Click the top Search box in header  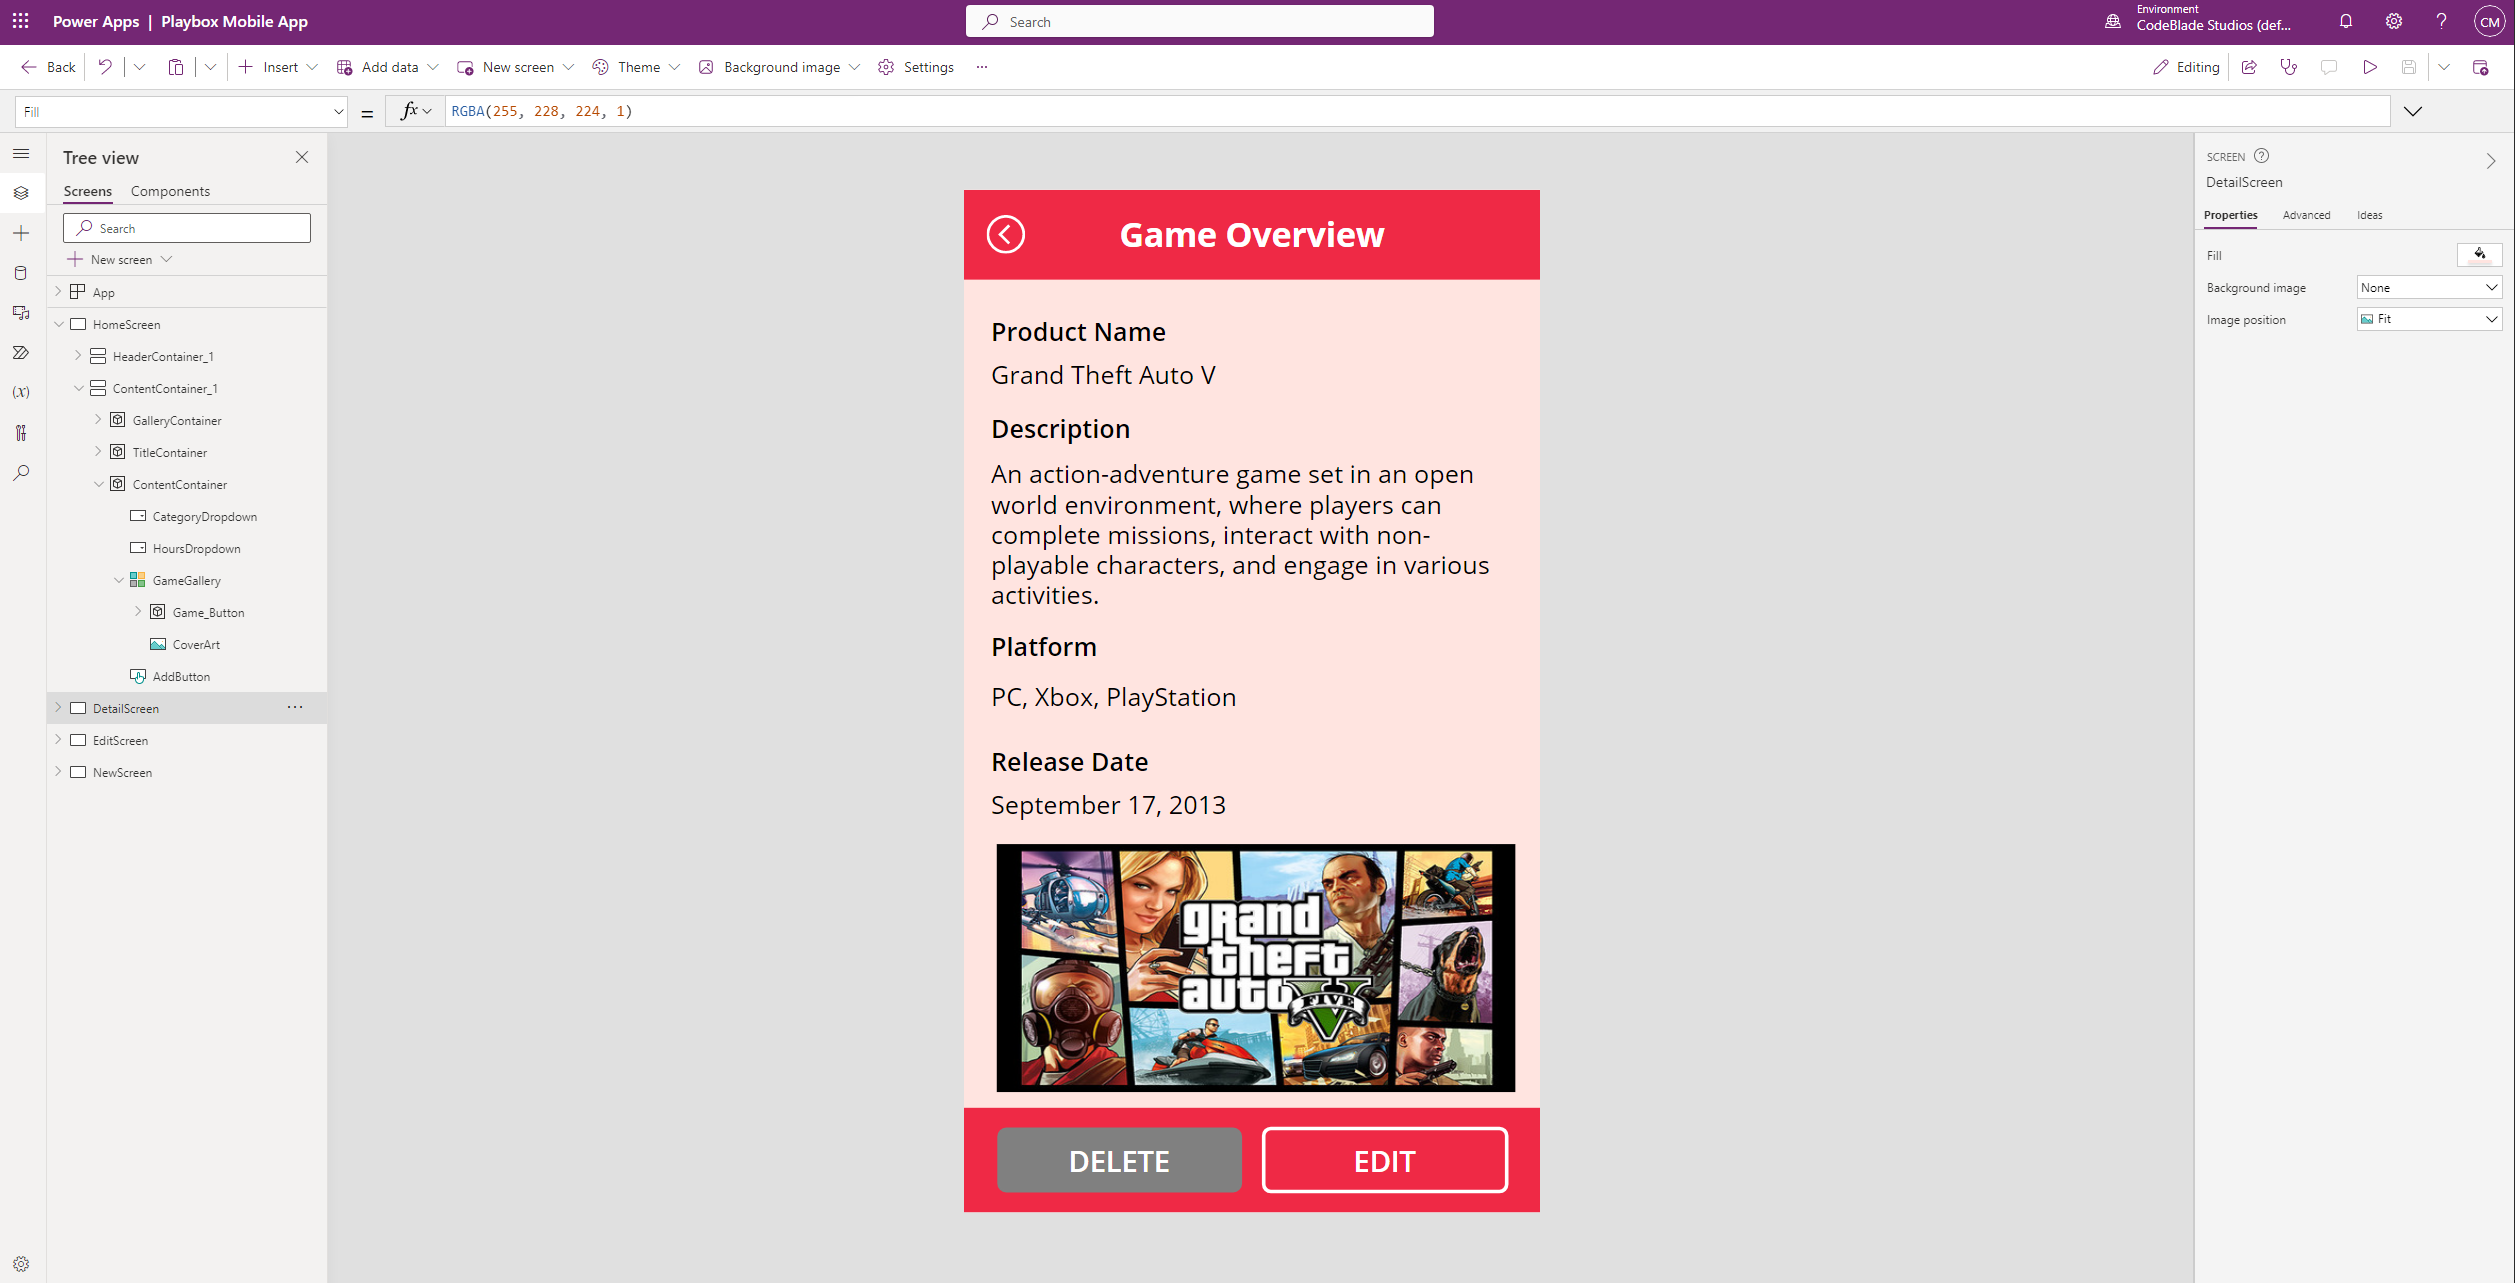pos(1199,21)
